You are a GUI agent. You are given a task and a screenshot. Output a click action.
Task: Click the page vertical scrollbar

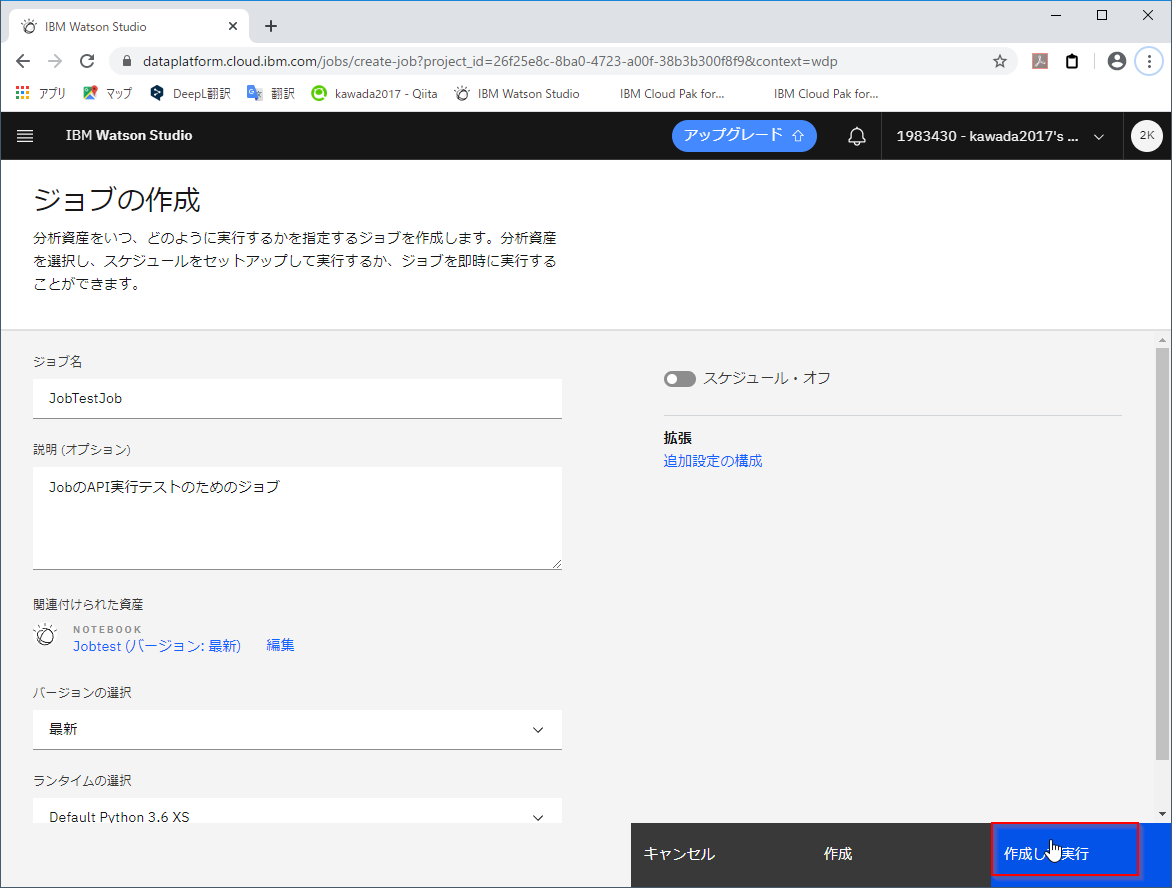click(1162, 553)
